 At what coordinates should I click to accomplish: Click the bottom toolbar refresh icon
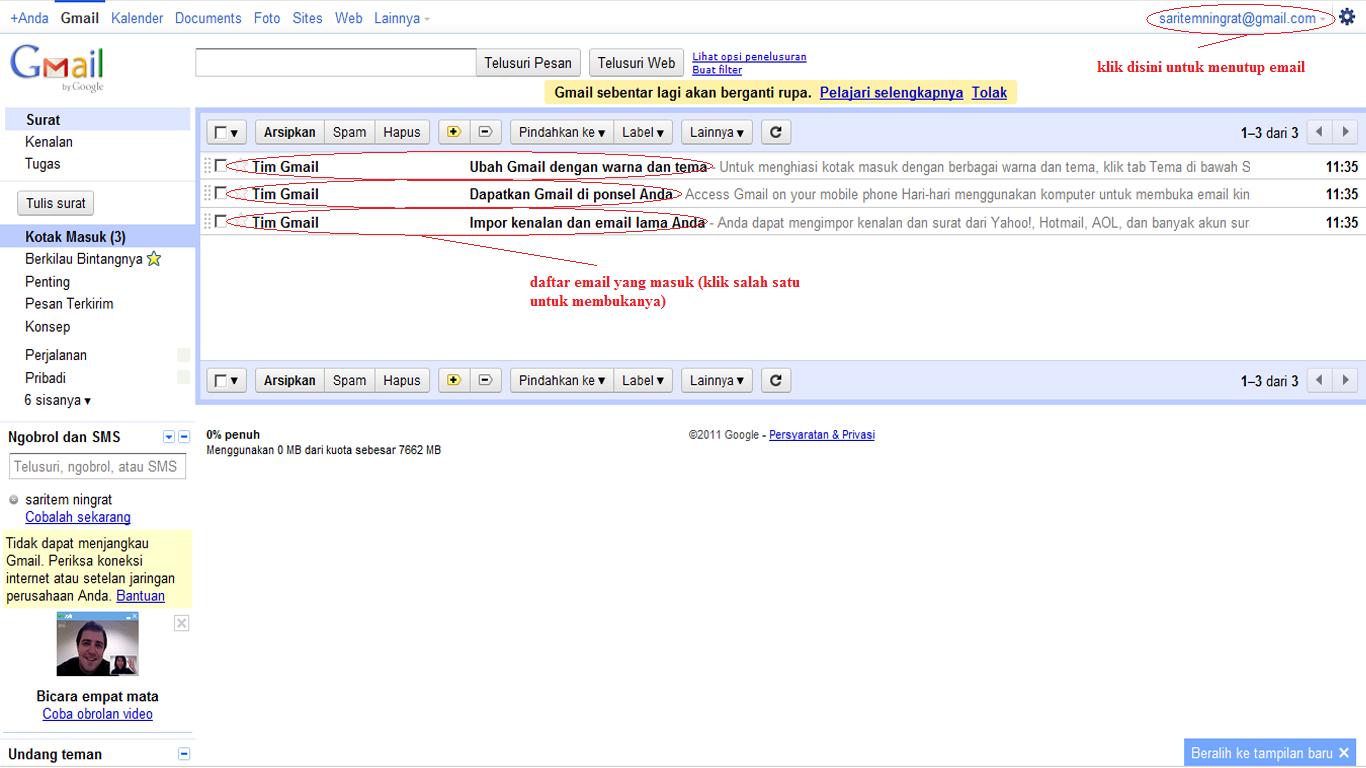[x=776, y=380]
